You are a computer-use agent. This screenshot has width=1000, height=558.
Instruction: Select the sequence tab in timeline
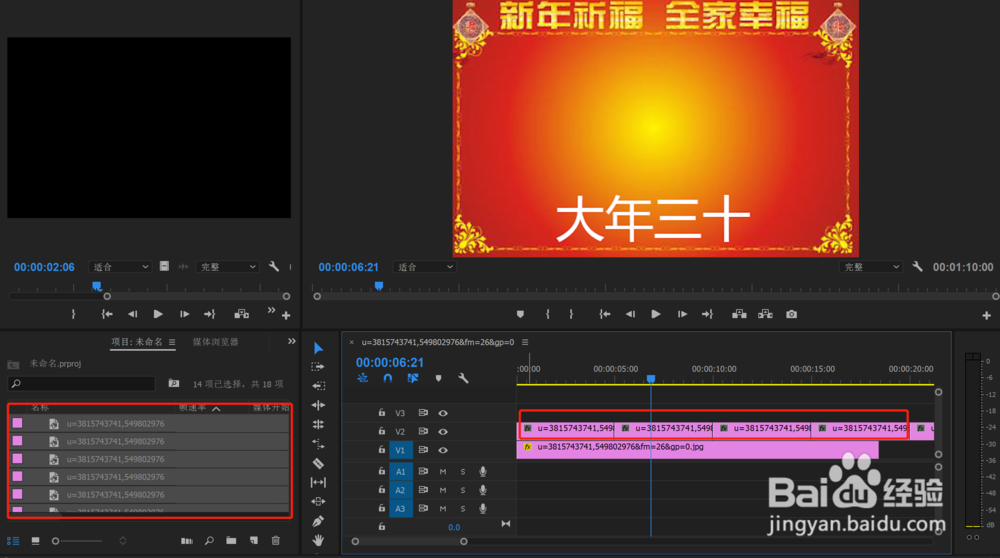[x=438, y=342]
